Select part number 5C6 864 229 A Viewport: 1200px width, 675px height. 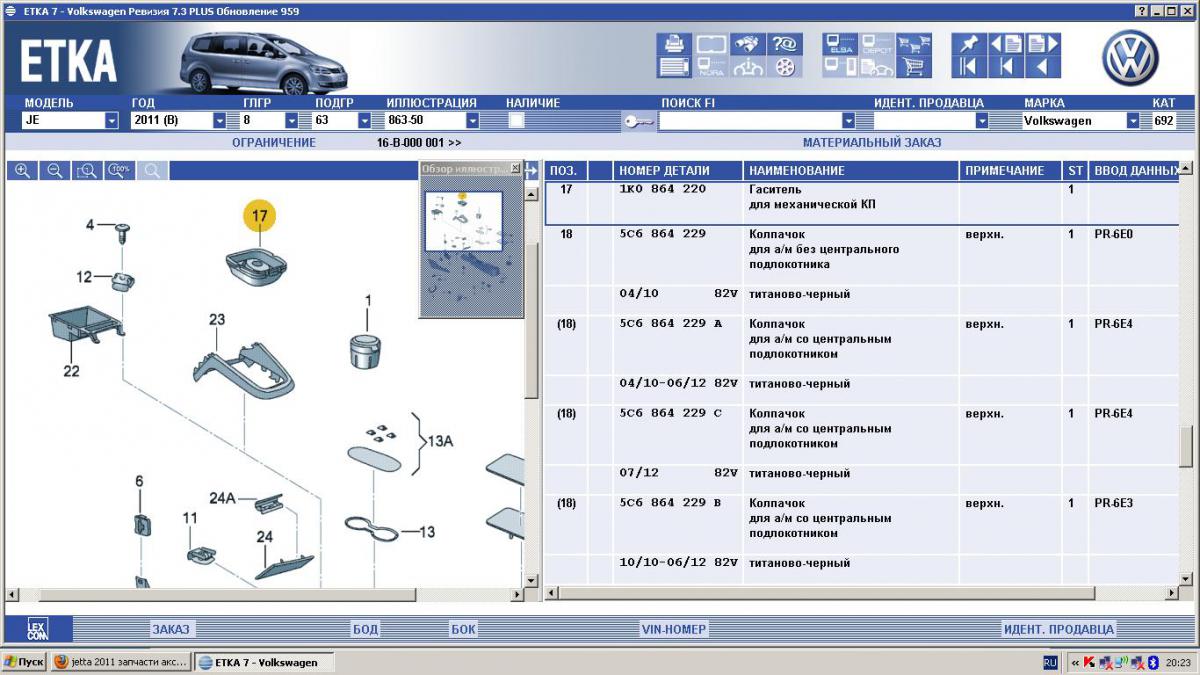671,324
